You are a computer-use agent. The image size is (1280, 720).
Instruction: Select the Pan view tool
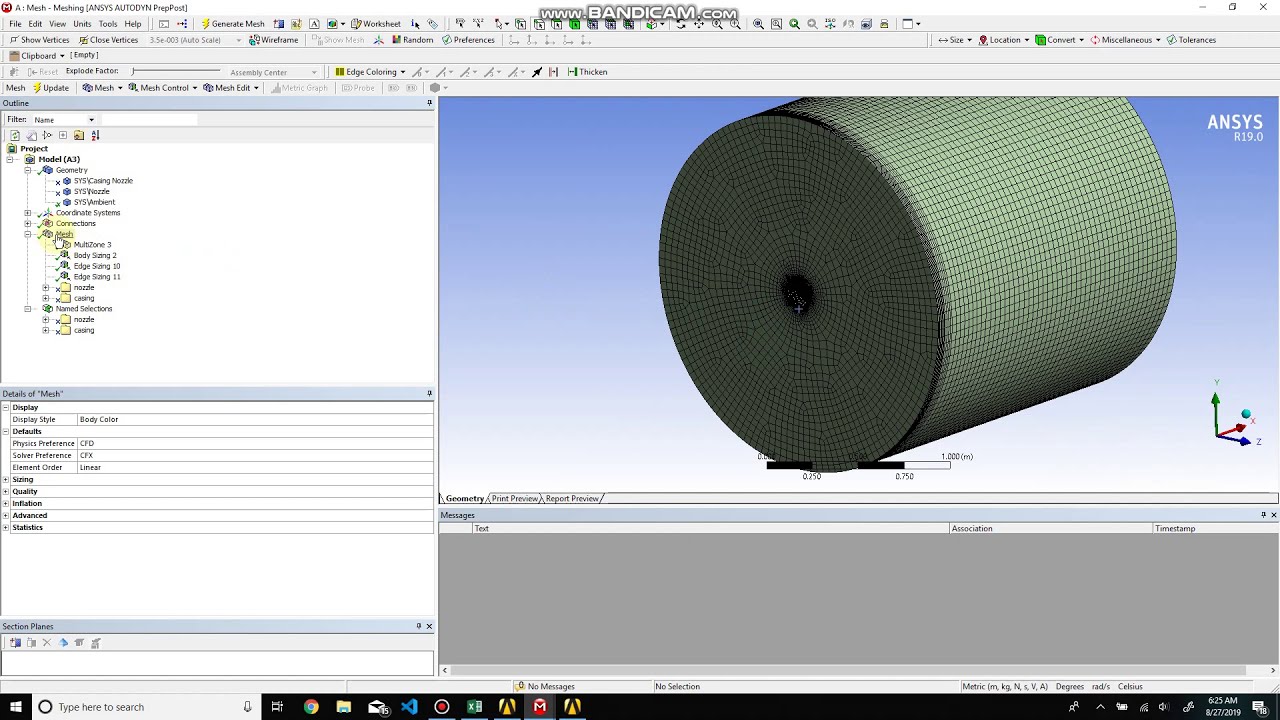(x=699, y=24)
